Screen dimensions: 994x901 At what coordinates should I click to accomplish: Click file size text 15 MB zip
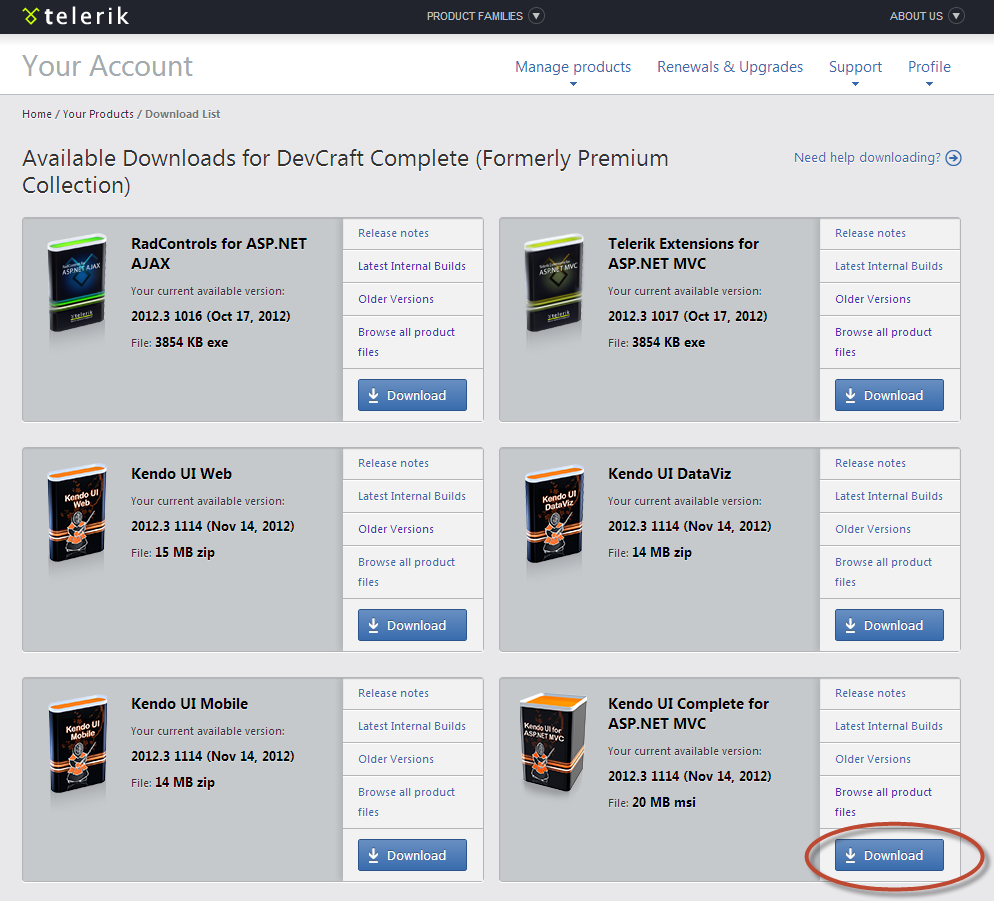point(185,553)
